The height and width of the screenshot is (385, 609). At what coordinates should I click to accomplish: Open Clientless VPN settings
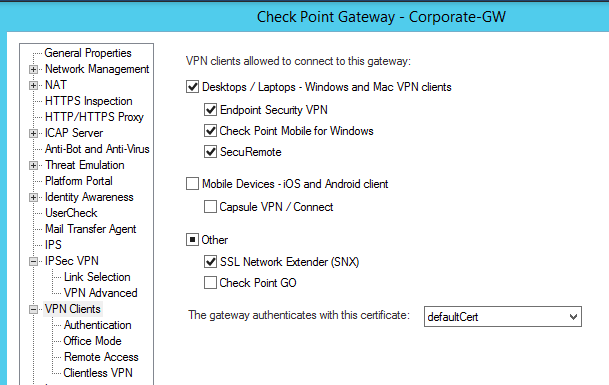pyautogui.click(x=98, y=373)
